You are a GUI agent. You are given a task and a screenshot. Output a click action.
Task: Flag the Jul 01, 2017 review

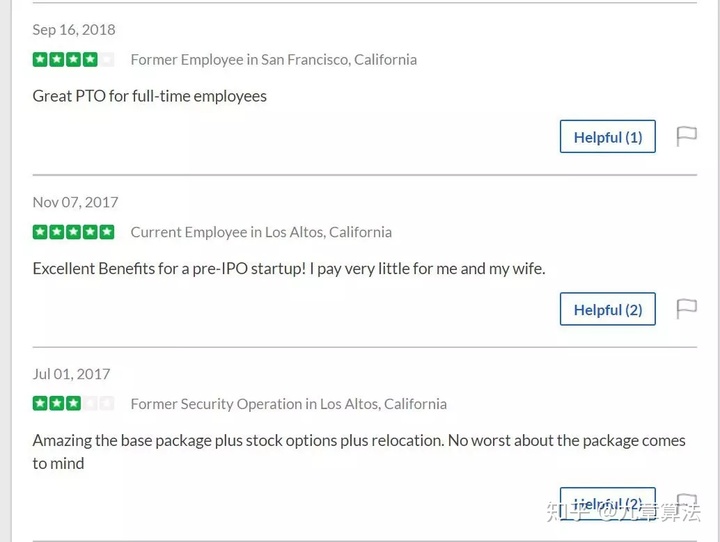tap(686, 500)
